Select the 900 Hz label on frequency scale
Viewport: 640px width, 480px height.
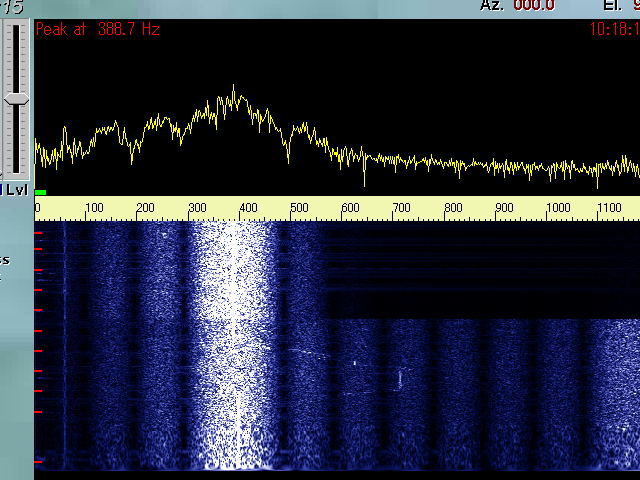click(x=505, y=208)
